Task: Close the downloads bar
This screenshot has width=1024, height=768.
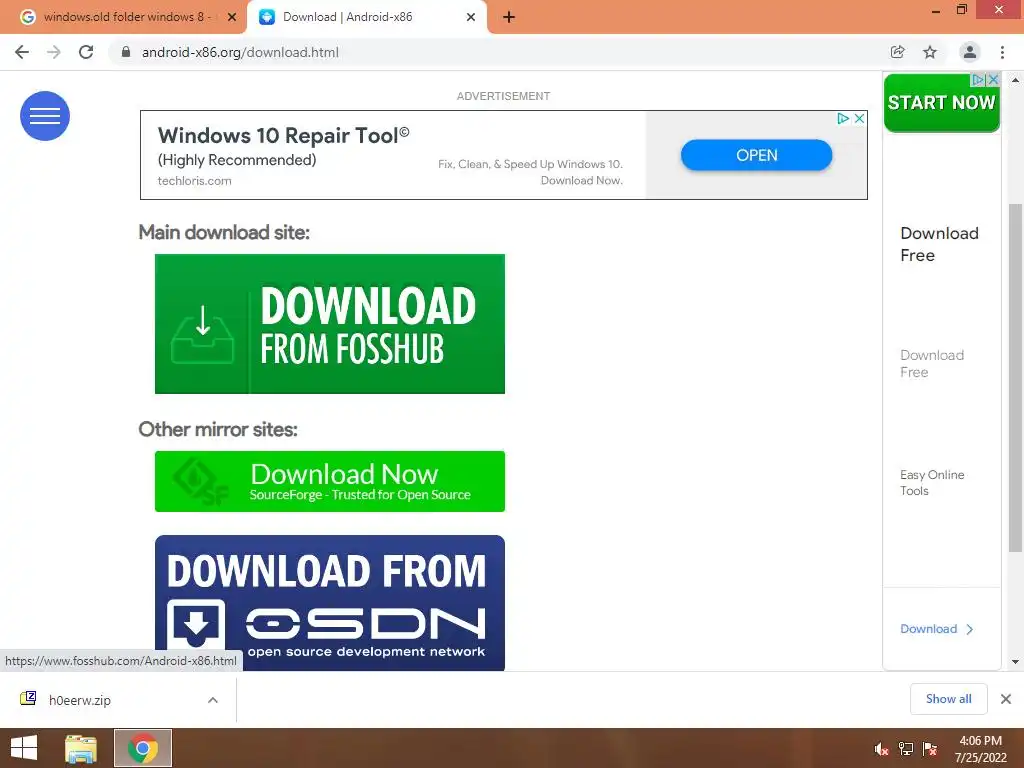Action: click(x=1006, y=699)
